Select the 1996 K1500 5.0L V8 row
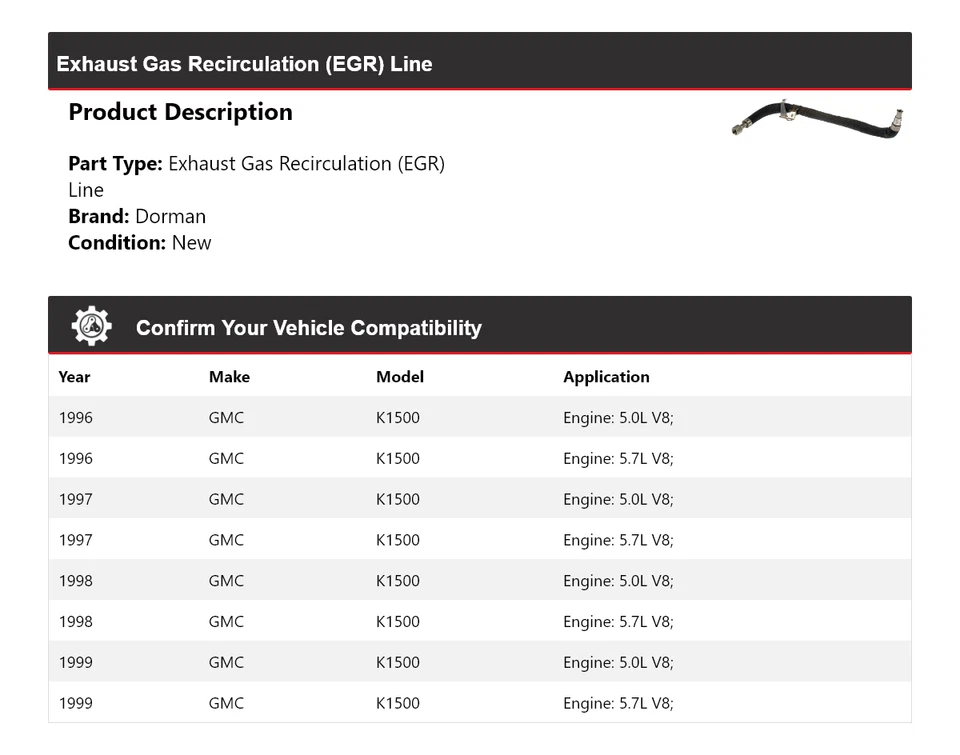The width and height of the screenshot is (960, 755). pos(480,418)
